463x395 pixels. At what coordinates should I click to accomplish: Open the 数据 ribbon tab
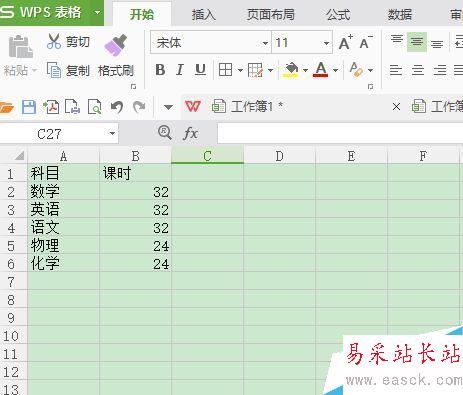point(400,15)
